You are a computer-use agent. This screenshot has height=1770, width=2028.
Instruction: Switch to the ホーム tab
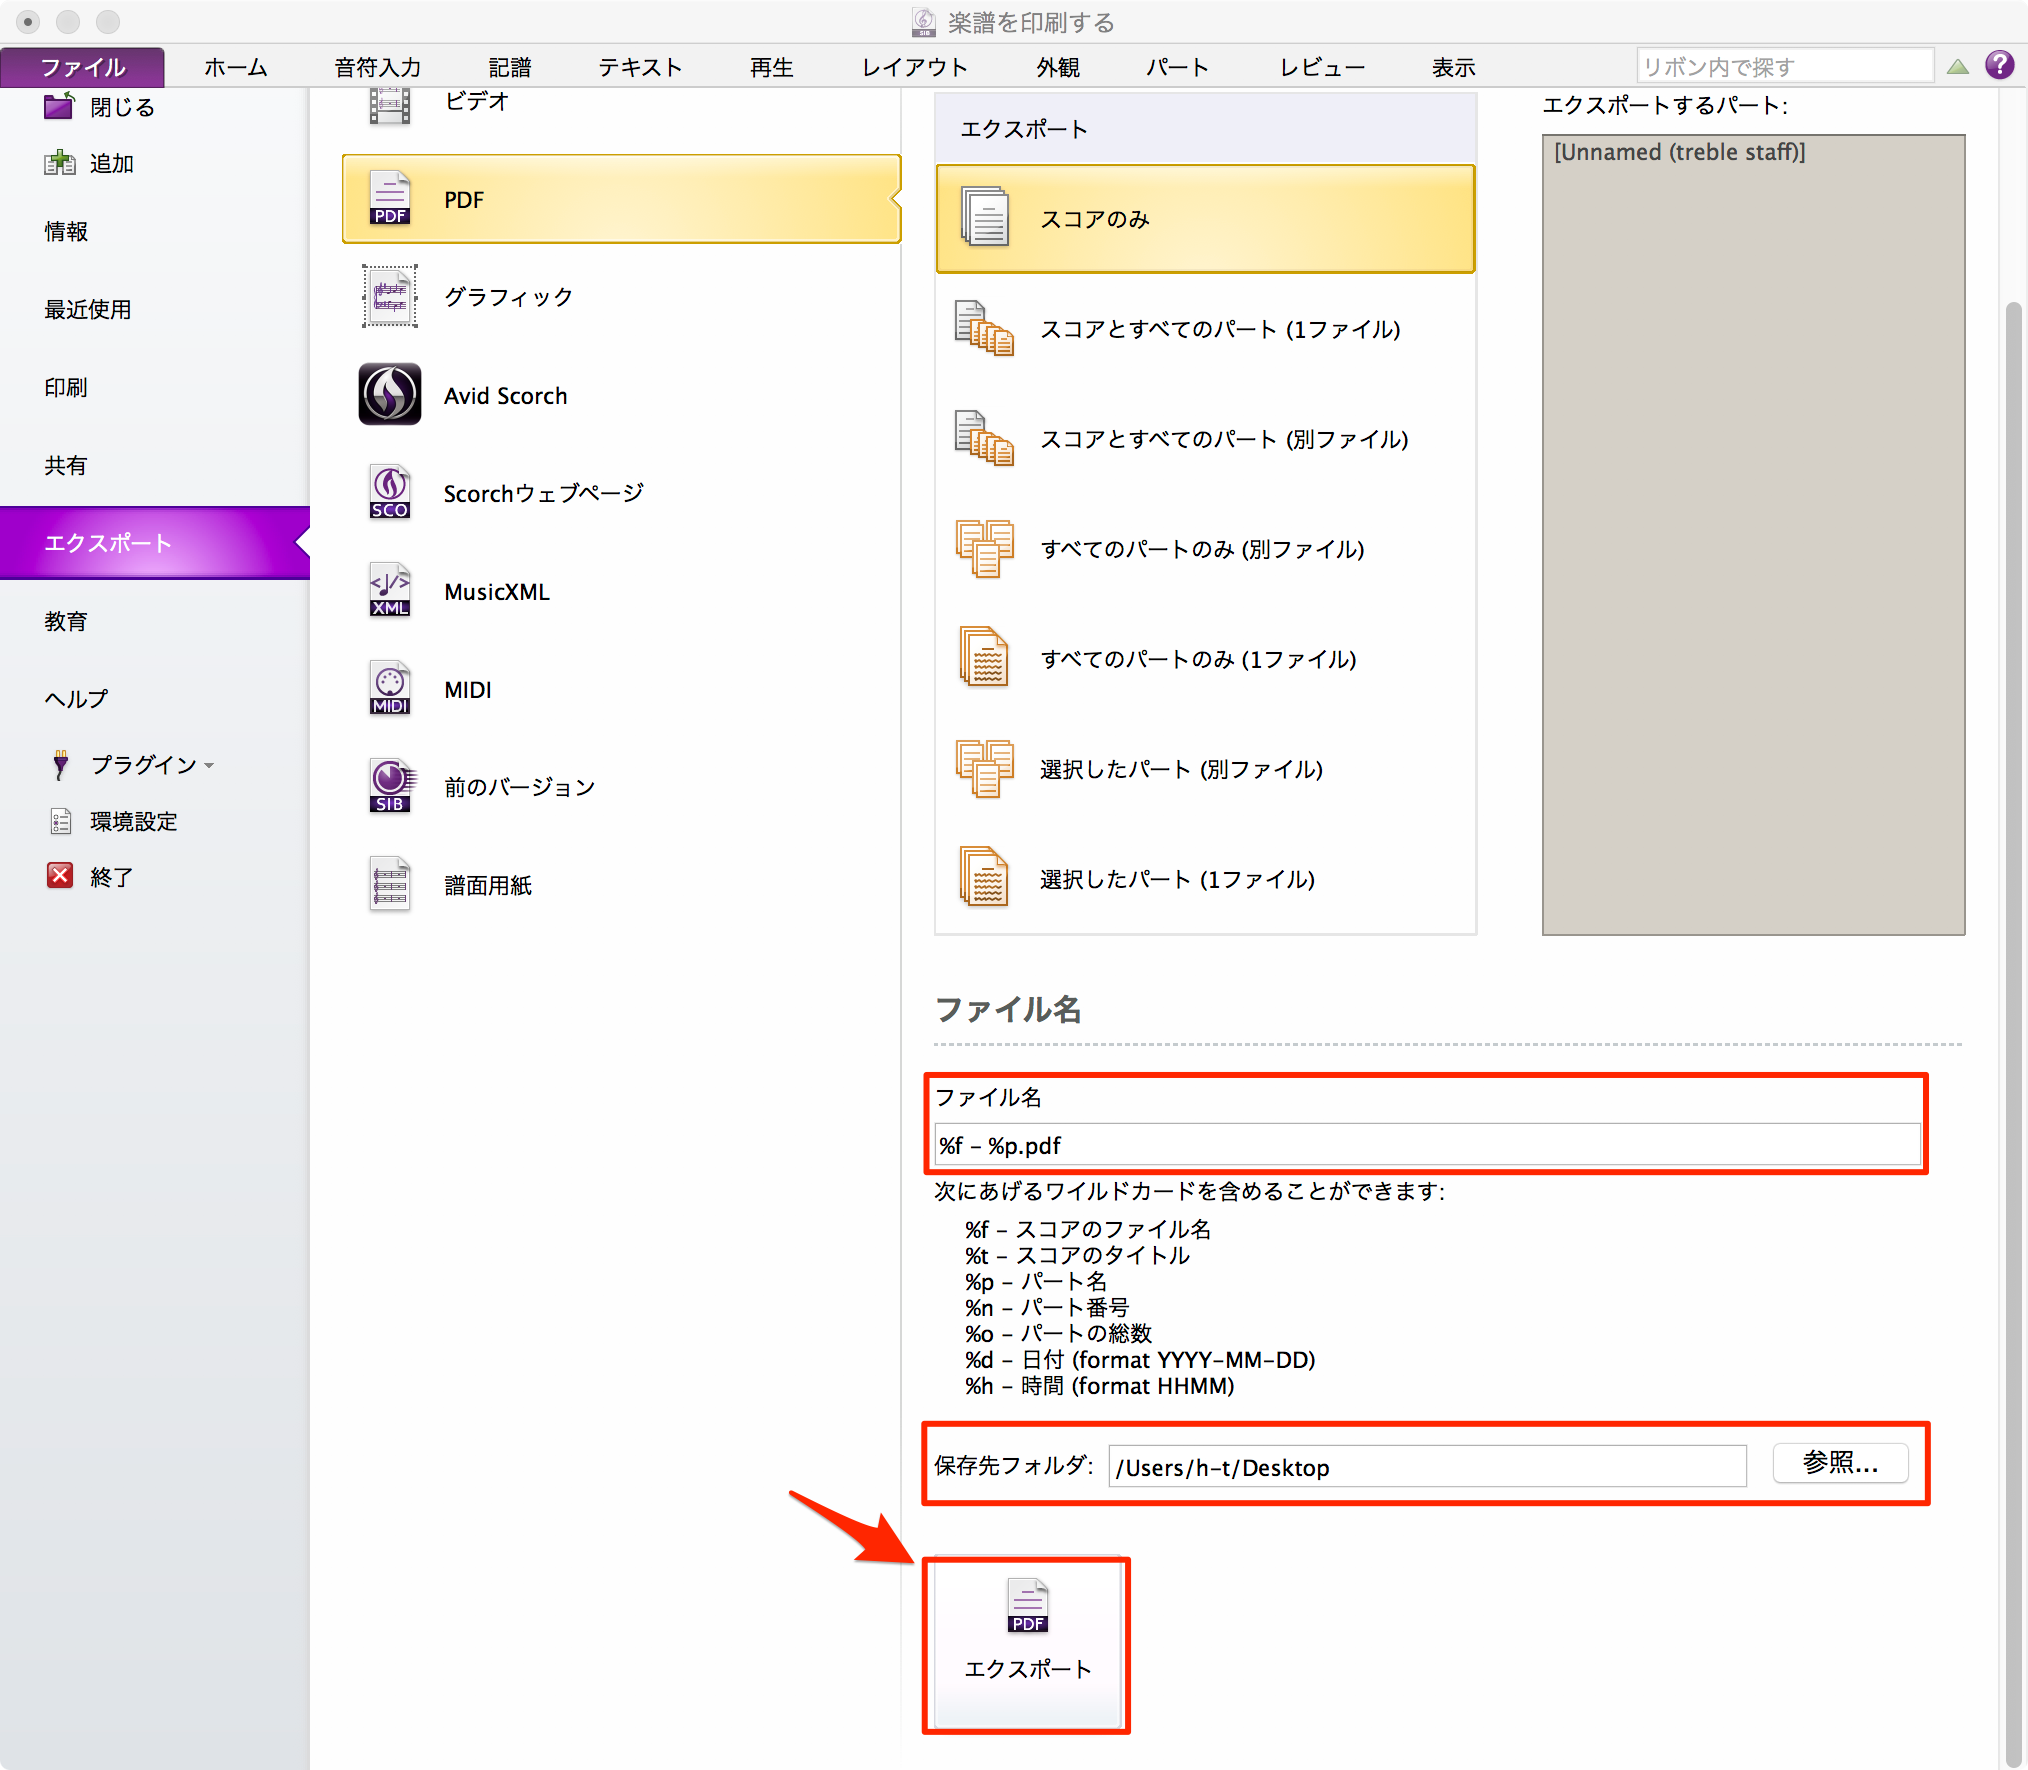pyautogui.click(x=236, y=67)
